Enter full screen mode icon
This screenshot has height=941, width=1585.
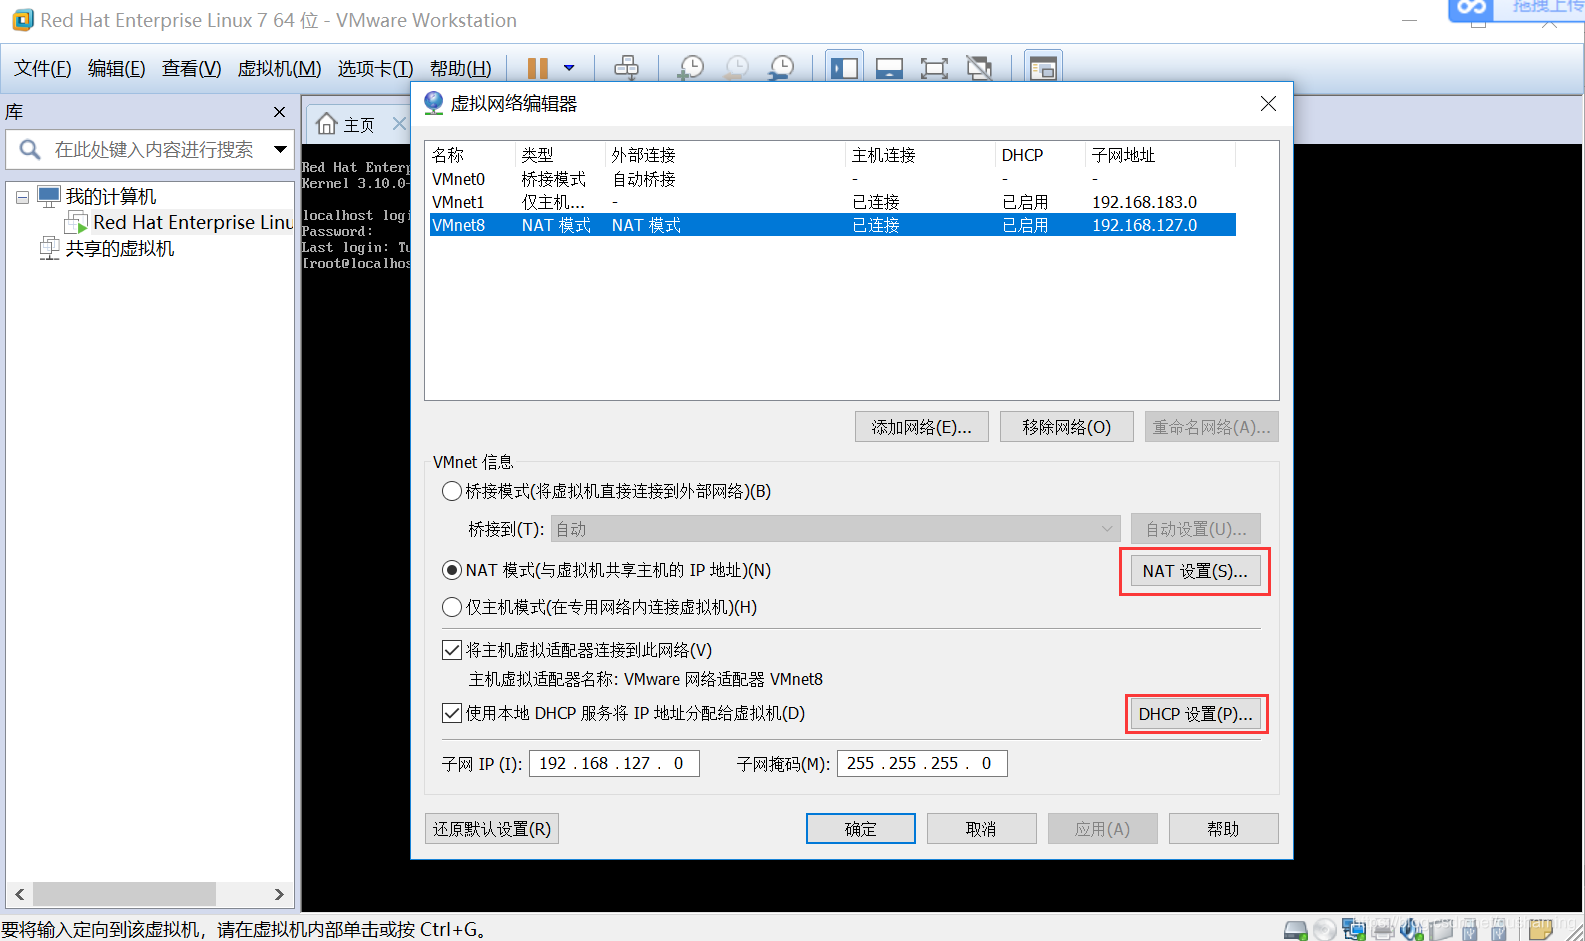(x=934, y=68)
